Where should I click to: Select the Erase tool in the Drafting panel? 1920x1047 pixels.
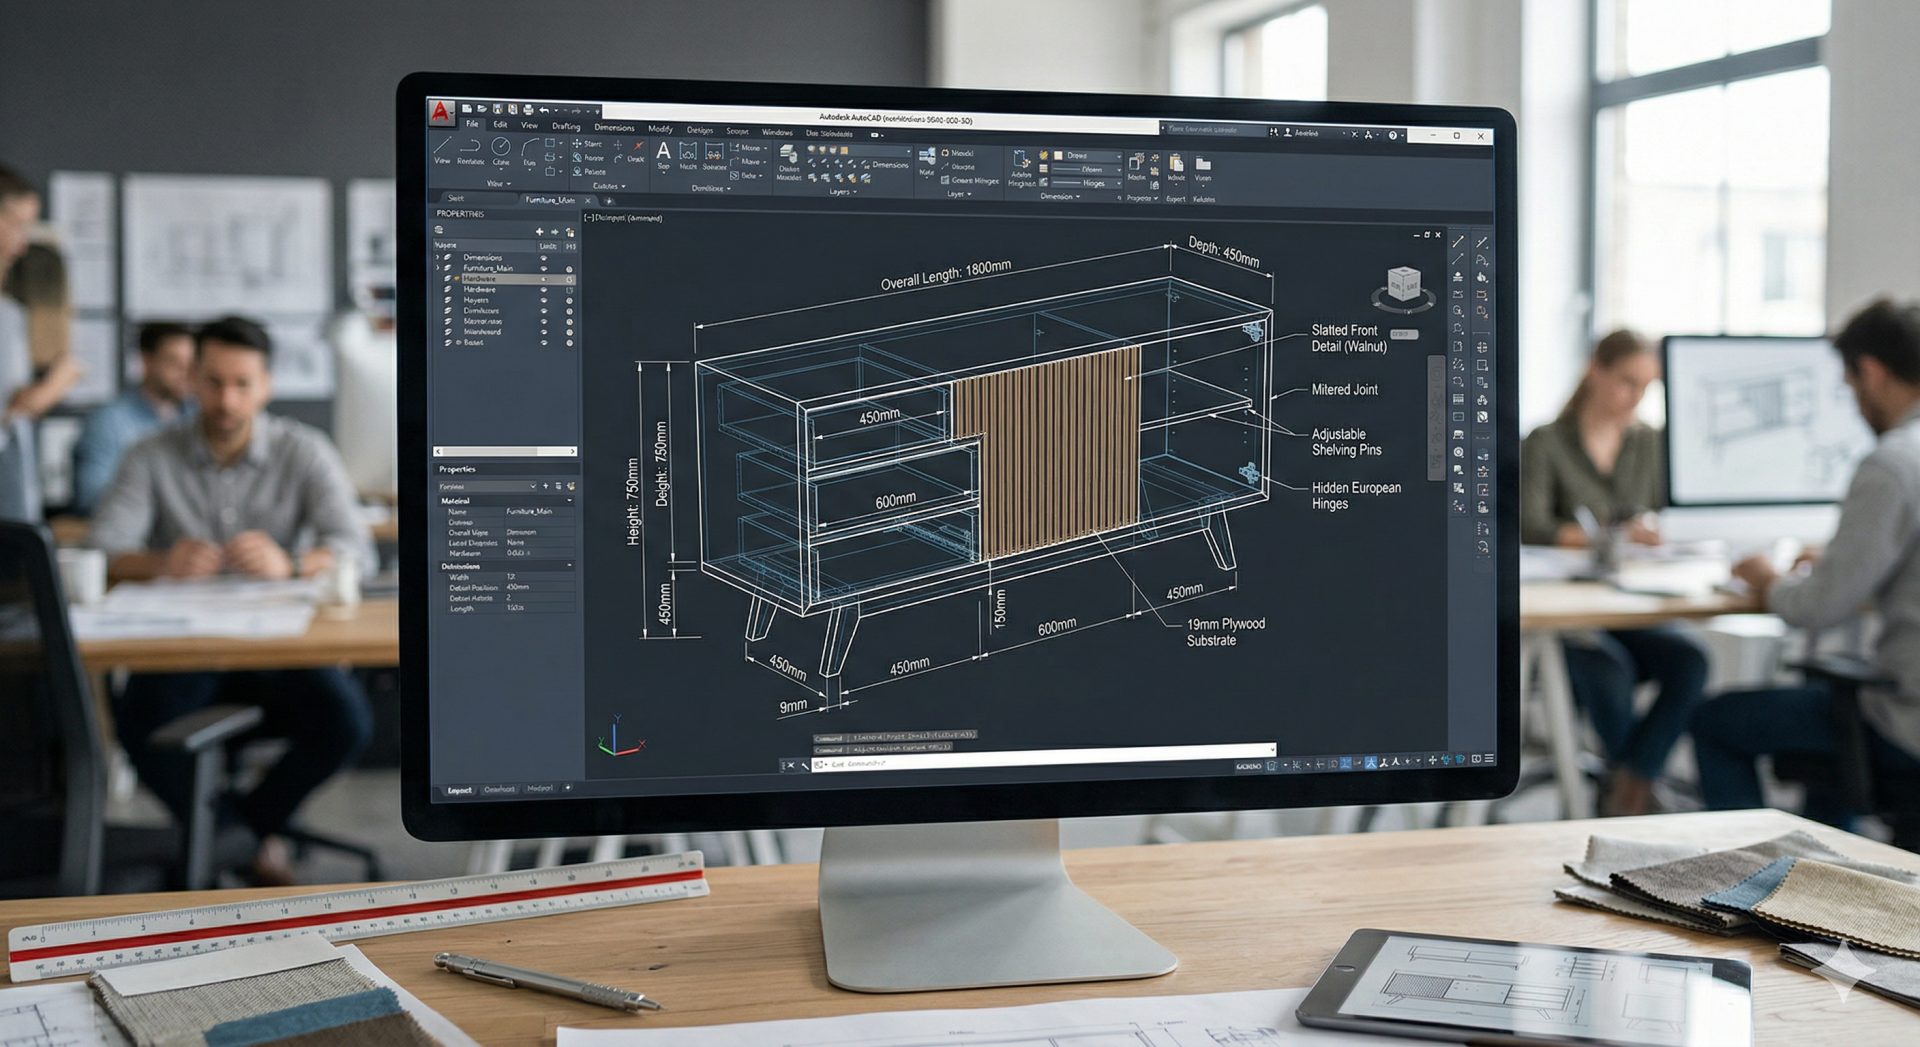coord(637,145)
